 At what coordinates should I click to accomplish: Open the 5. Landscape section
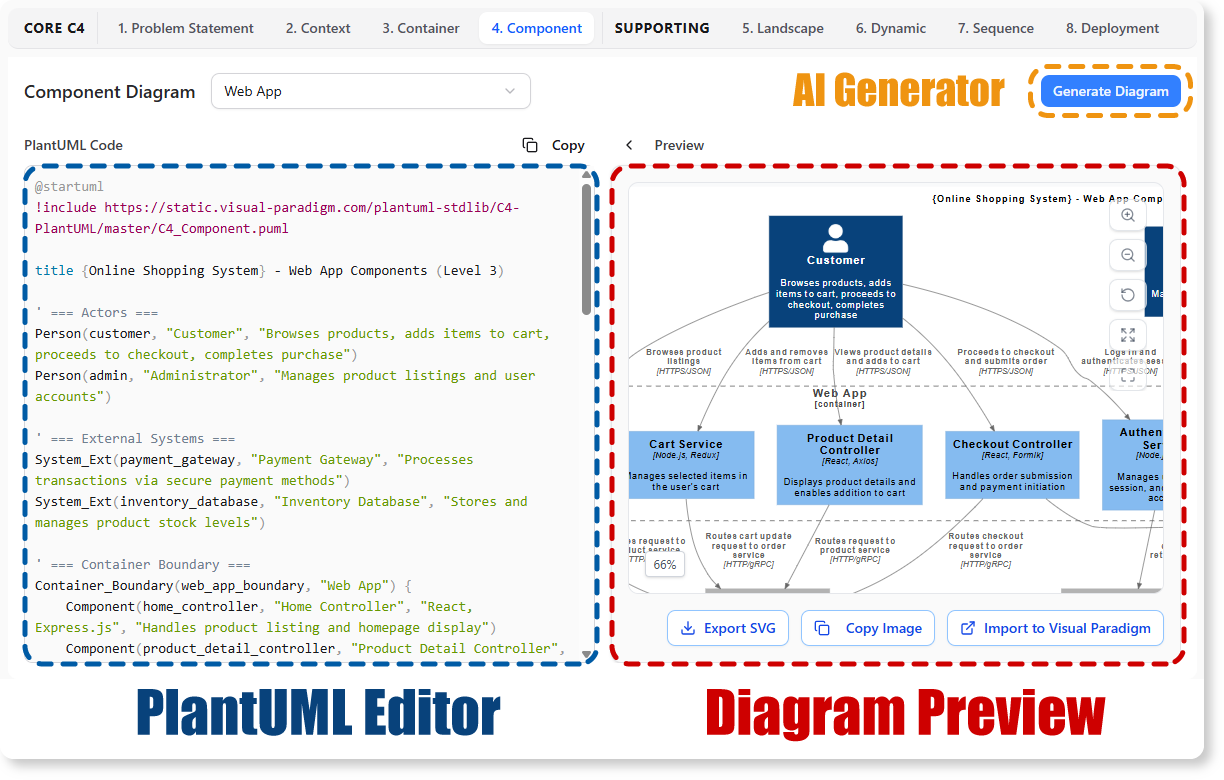(x=783, y=28)
